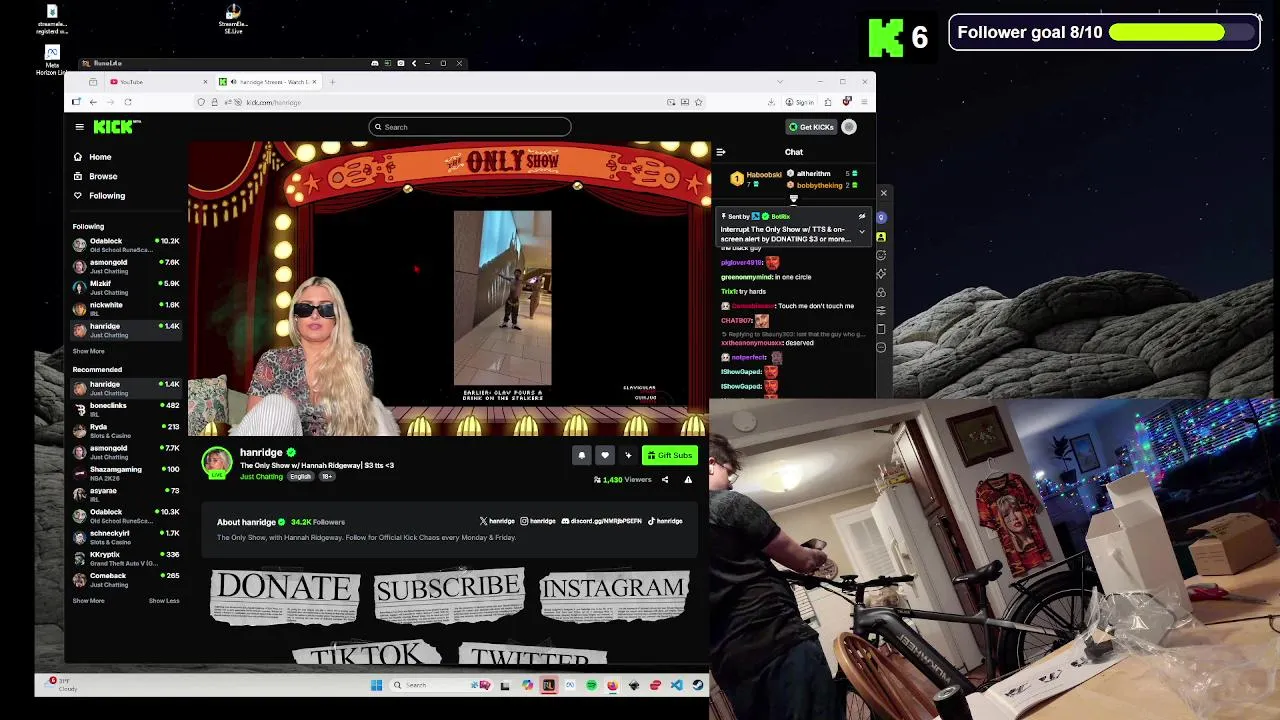Open Mizkif channel under Following
The image size is (1280, 720).
coord(126,288)
